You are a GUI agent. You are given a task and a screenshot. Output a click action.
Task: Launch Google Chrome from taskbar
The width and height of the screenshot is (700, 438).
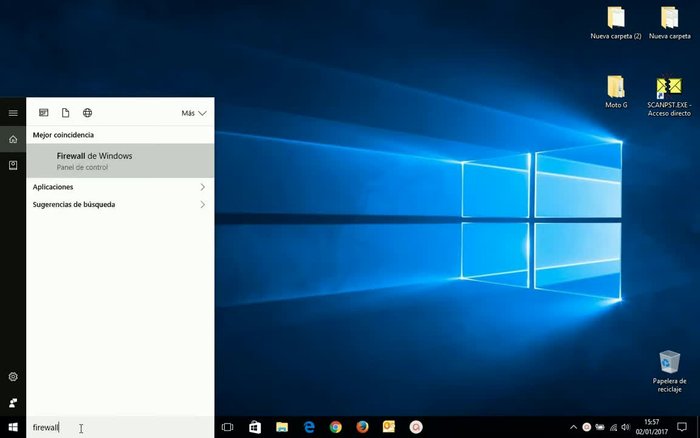tap(336, 427)
